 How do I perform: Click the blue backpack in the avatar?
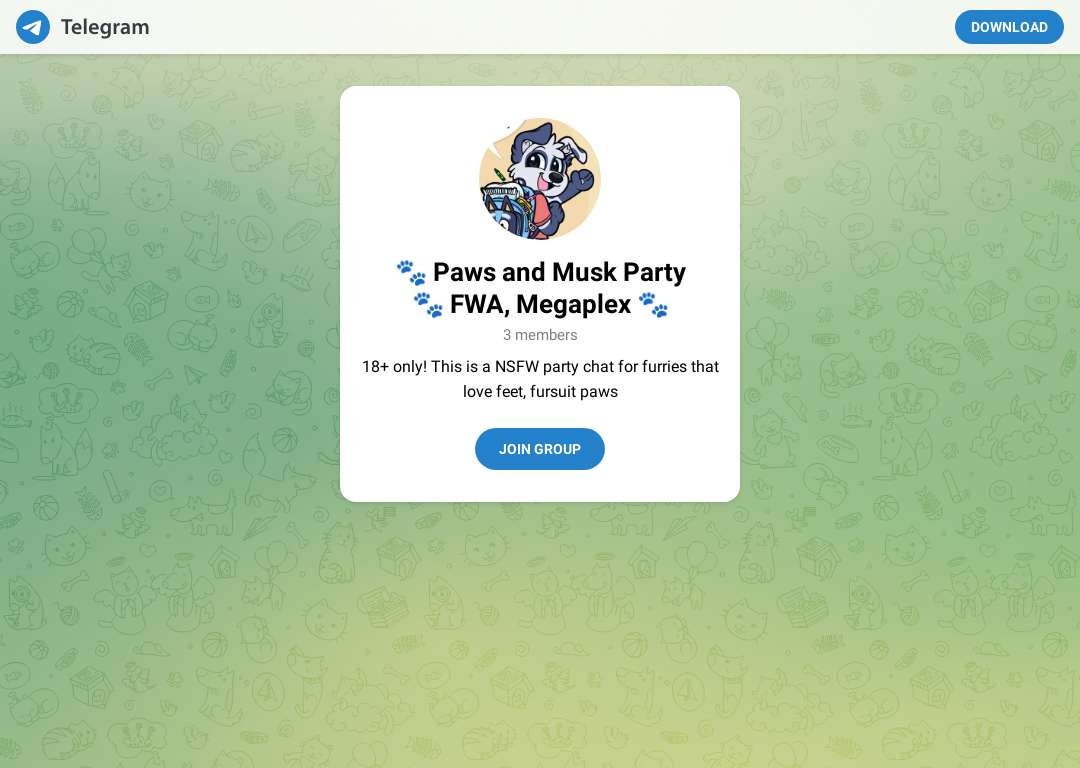508,210
